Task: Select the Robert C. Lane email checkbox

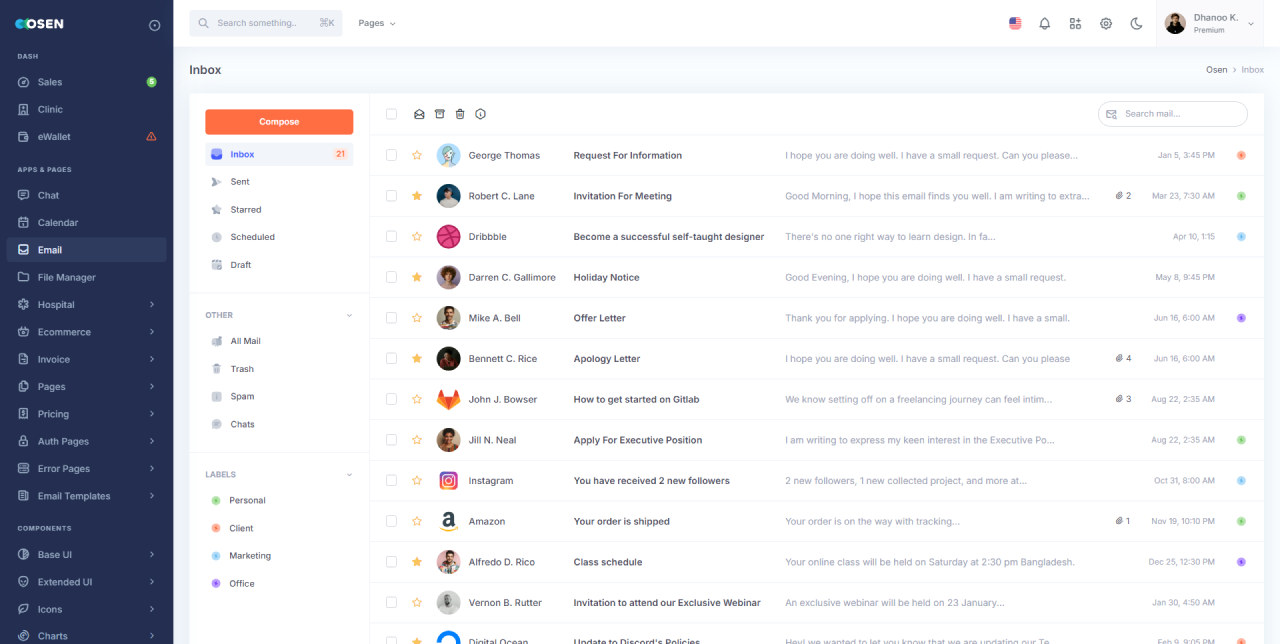Action: tap(391, 196)
